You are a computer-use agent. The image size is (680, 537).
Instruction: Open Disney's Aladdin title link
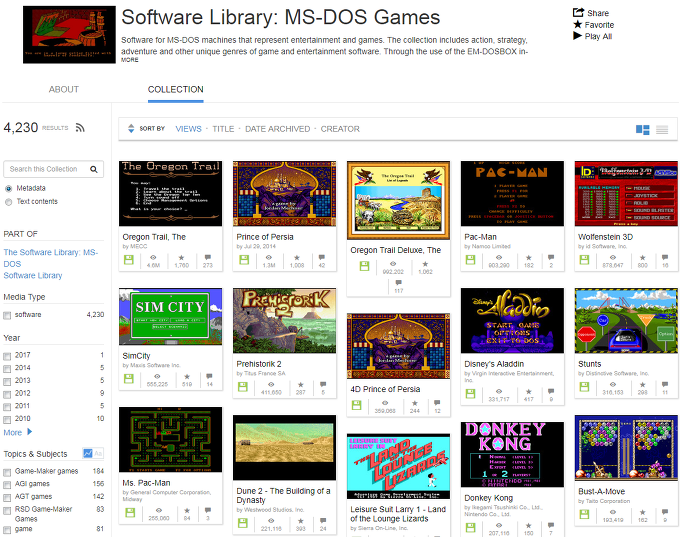[494, 364]
